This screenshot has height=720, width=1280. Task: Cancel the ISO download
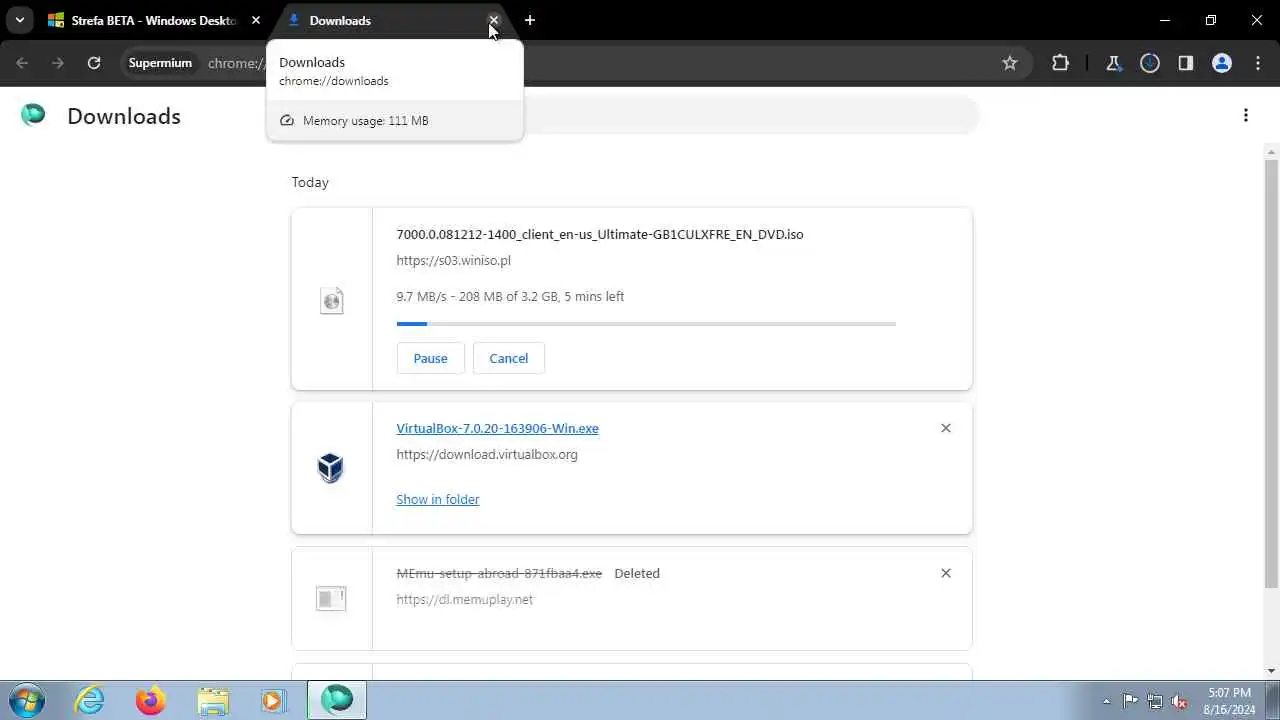(x=509, y=358)
